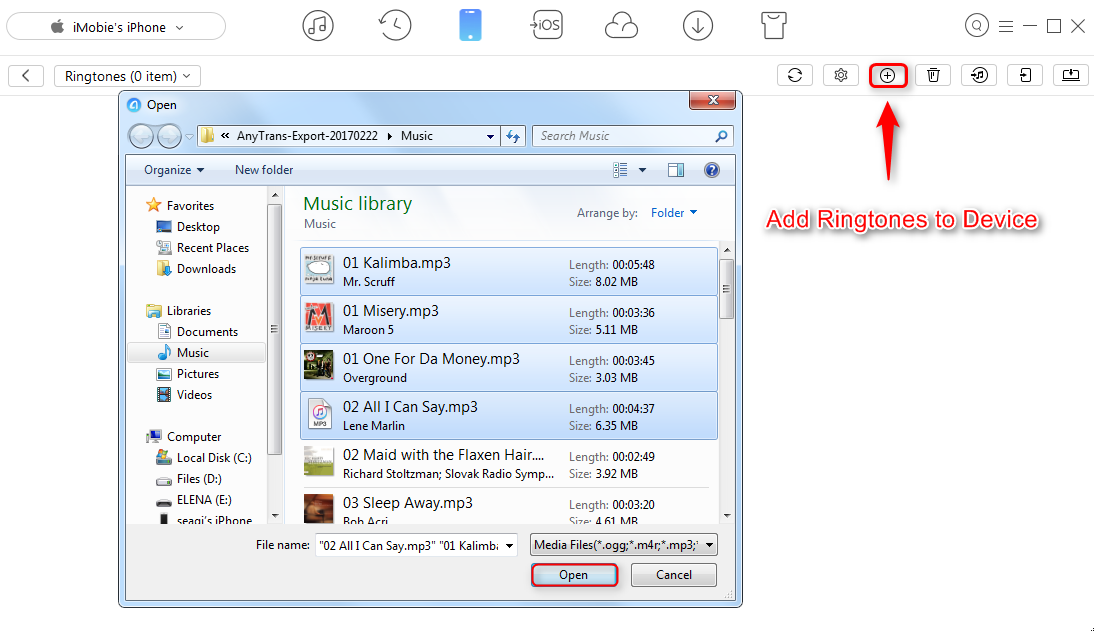Click the Kalimba album art thumbnail
This screenshot has width=1094, height=631.
[319, 269]
